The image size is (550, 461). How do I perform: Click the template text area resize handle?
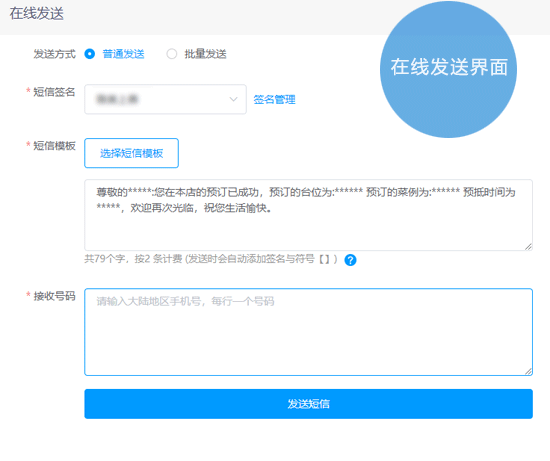(x=528, y=247)
